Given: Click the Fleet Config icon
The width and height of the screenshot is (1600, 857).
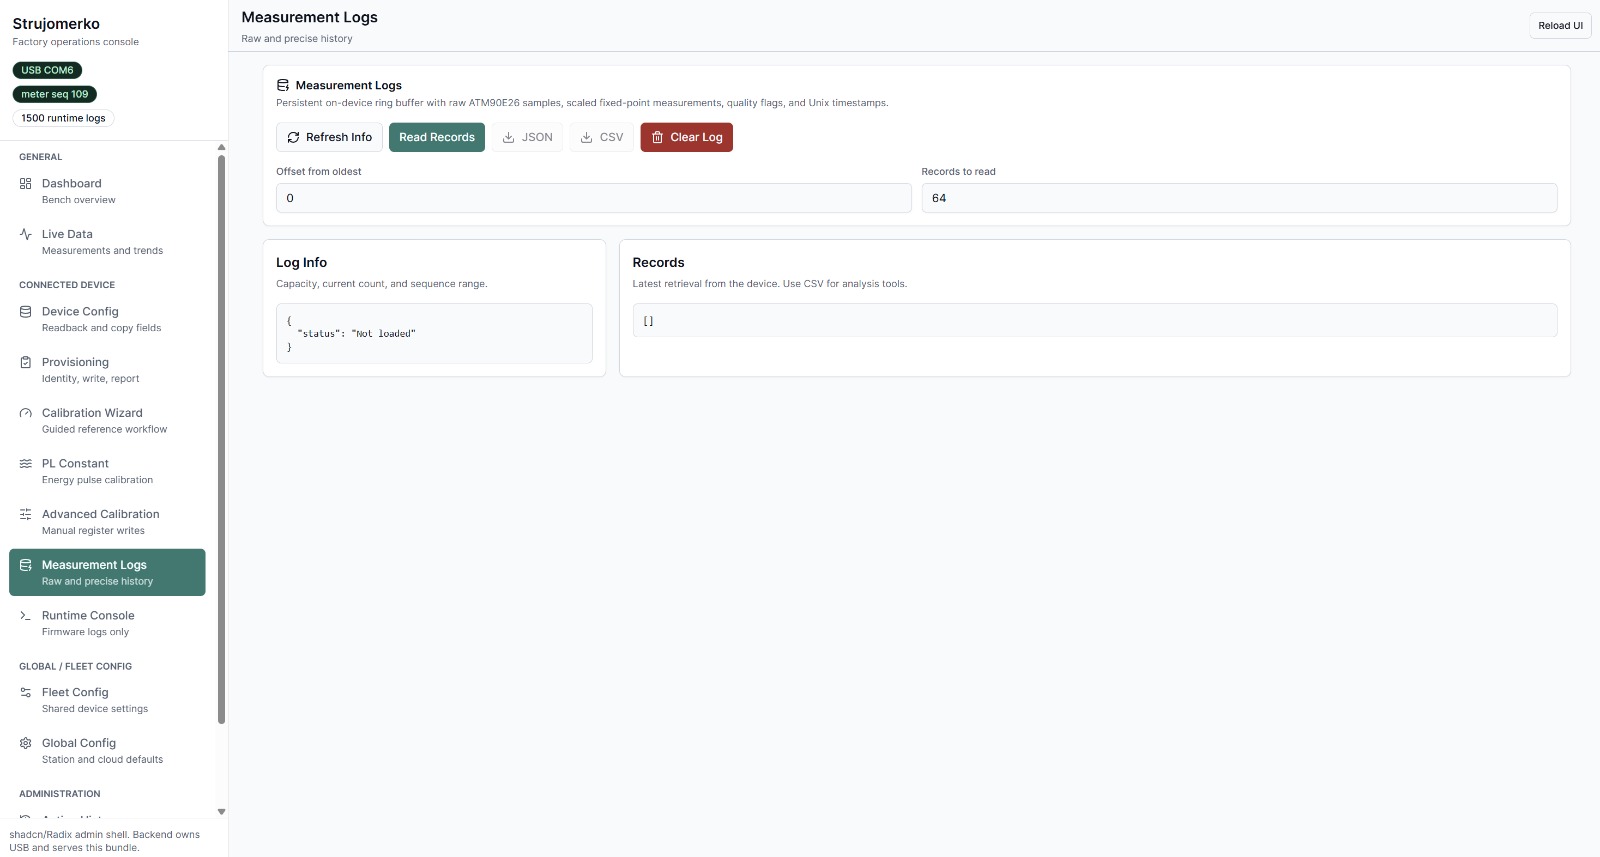Looking at the screenshot, I should (26, 692).
